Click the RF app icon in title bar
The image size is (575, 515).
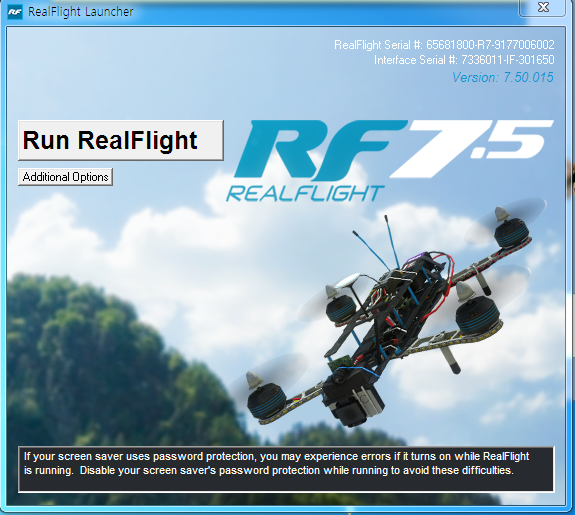[15, 12]
